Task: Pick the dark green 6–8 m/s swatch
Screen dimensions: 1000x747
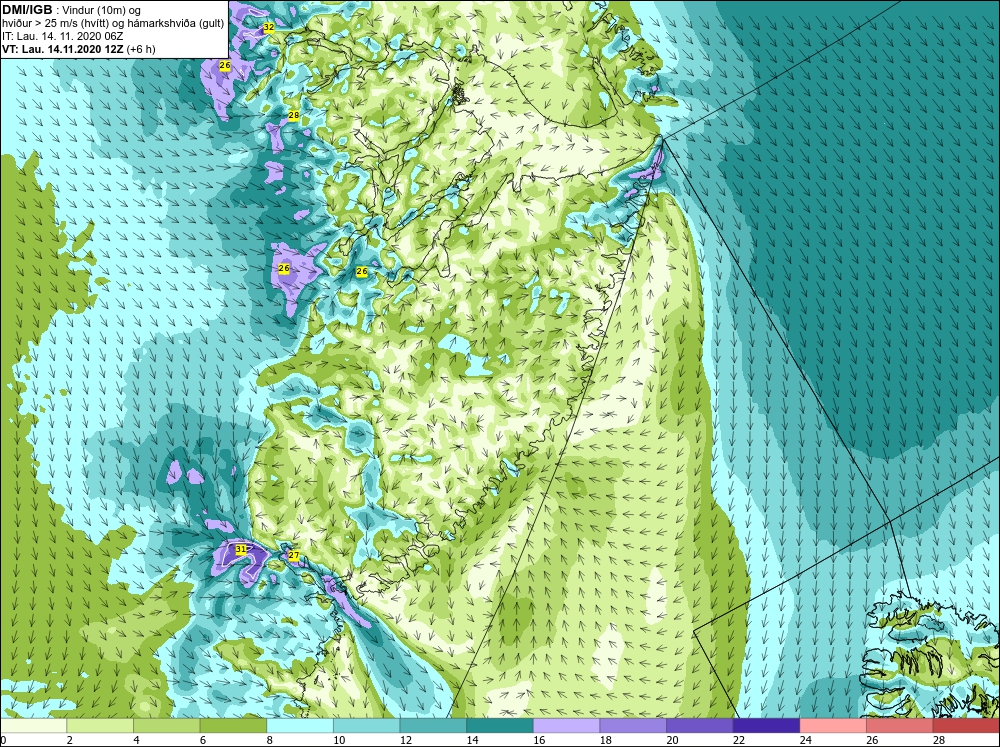Action: click(233, 726)
